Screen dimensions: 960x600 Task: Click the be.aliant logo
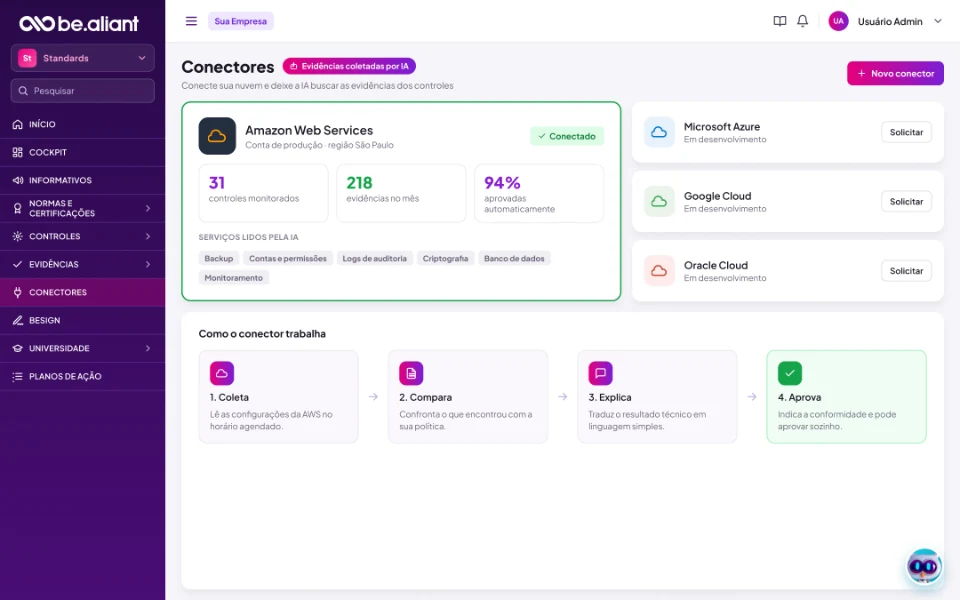pyautogui.click(x=79, y=23)
